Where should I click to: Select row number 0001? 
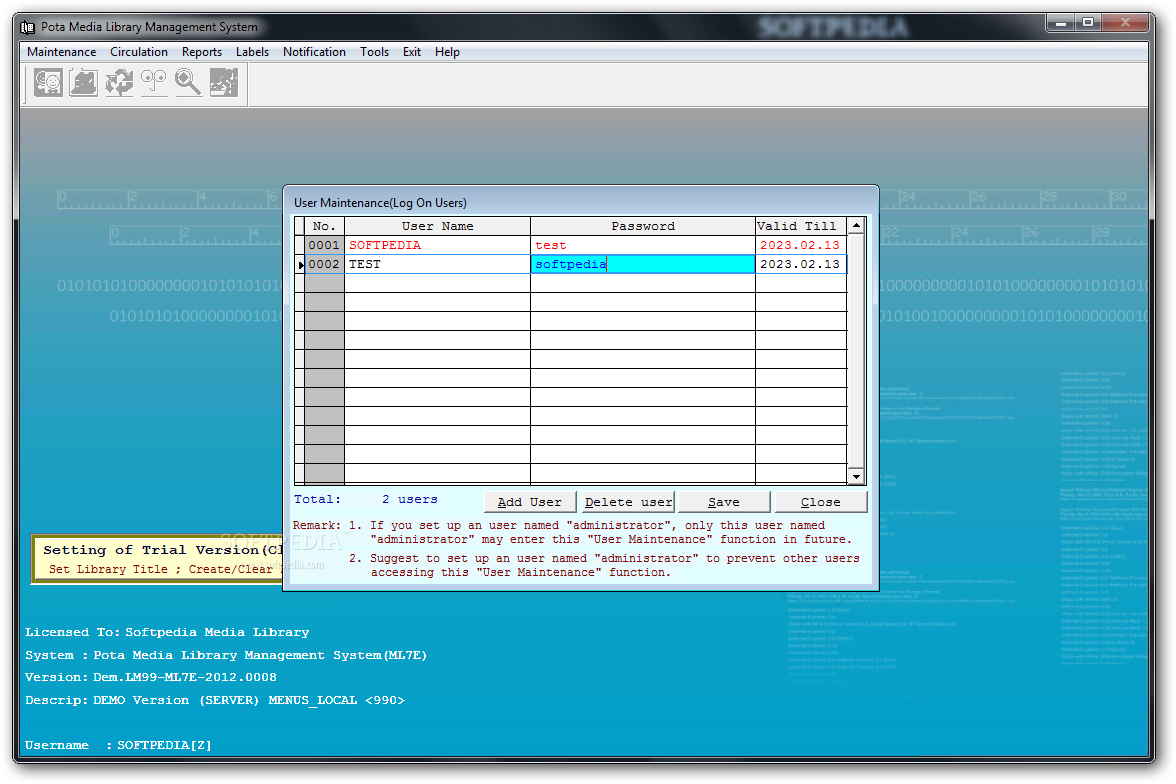pyautogui.click(x=324, y=245)
